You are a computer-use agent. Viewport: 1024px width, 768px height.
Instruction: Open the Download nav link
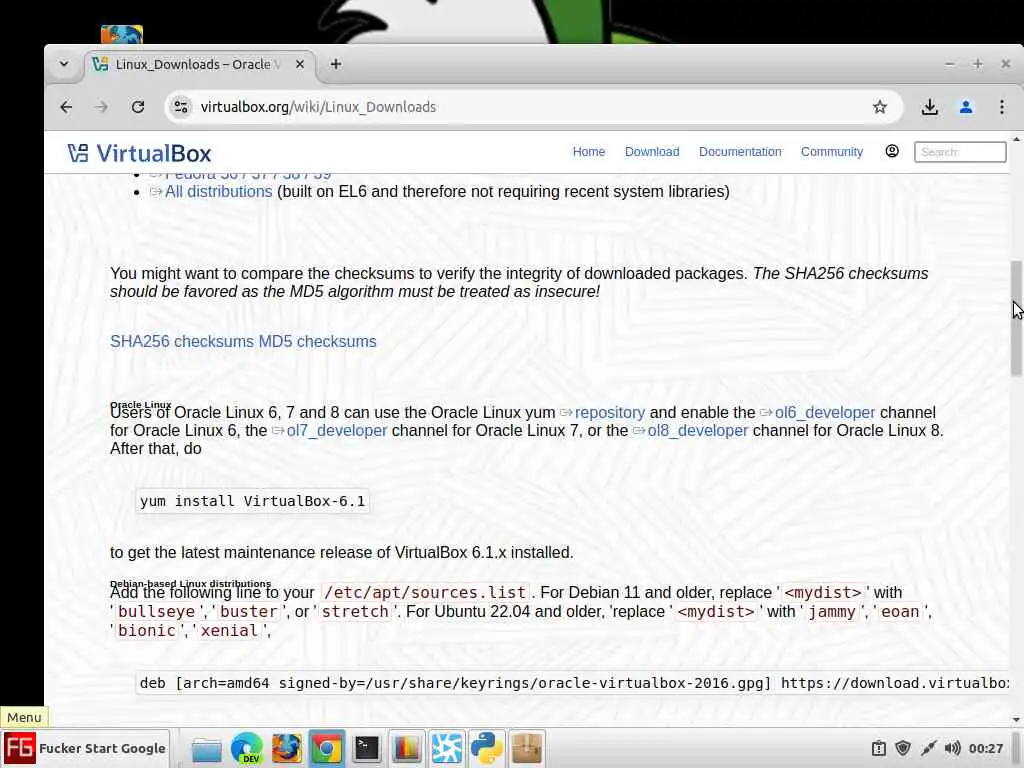coord(652,152)
